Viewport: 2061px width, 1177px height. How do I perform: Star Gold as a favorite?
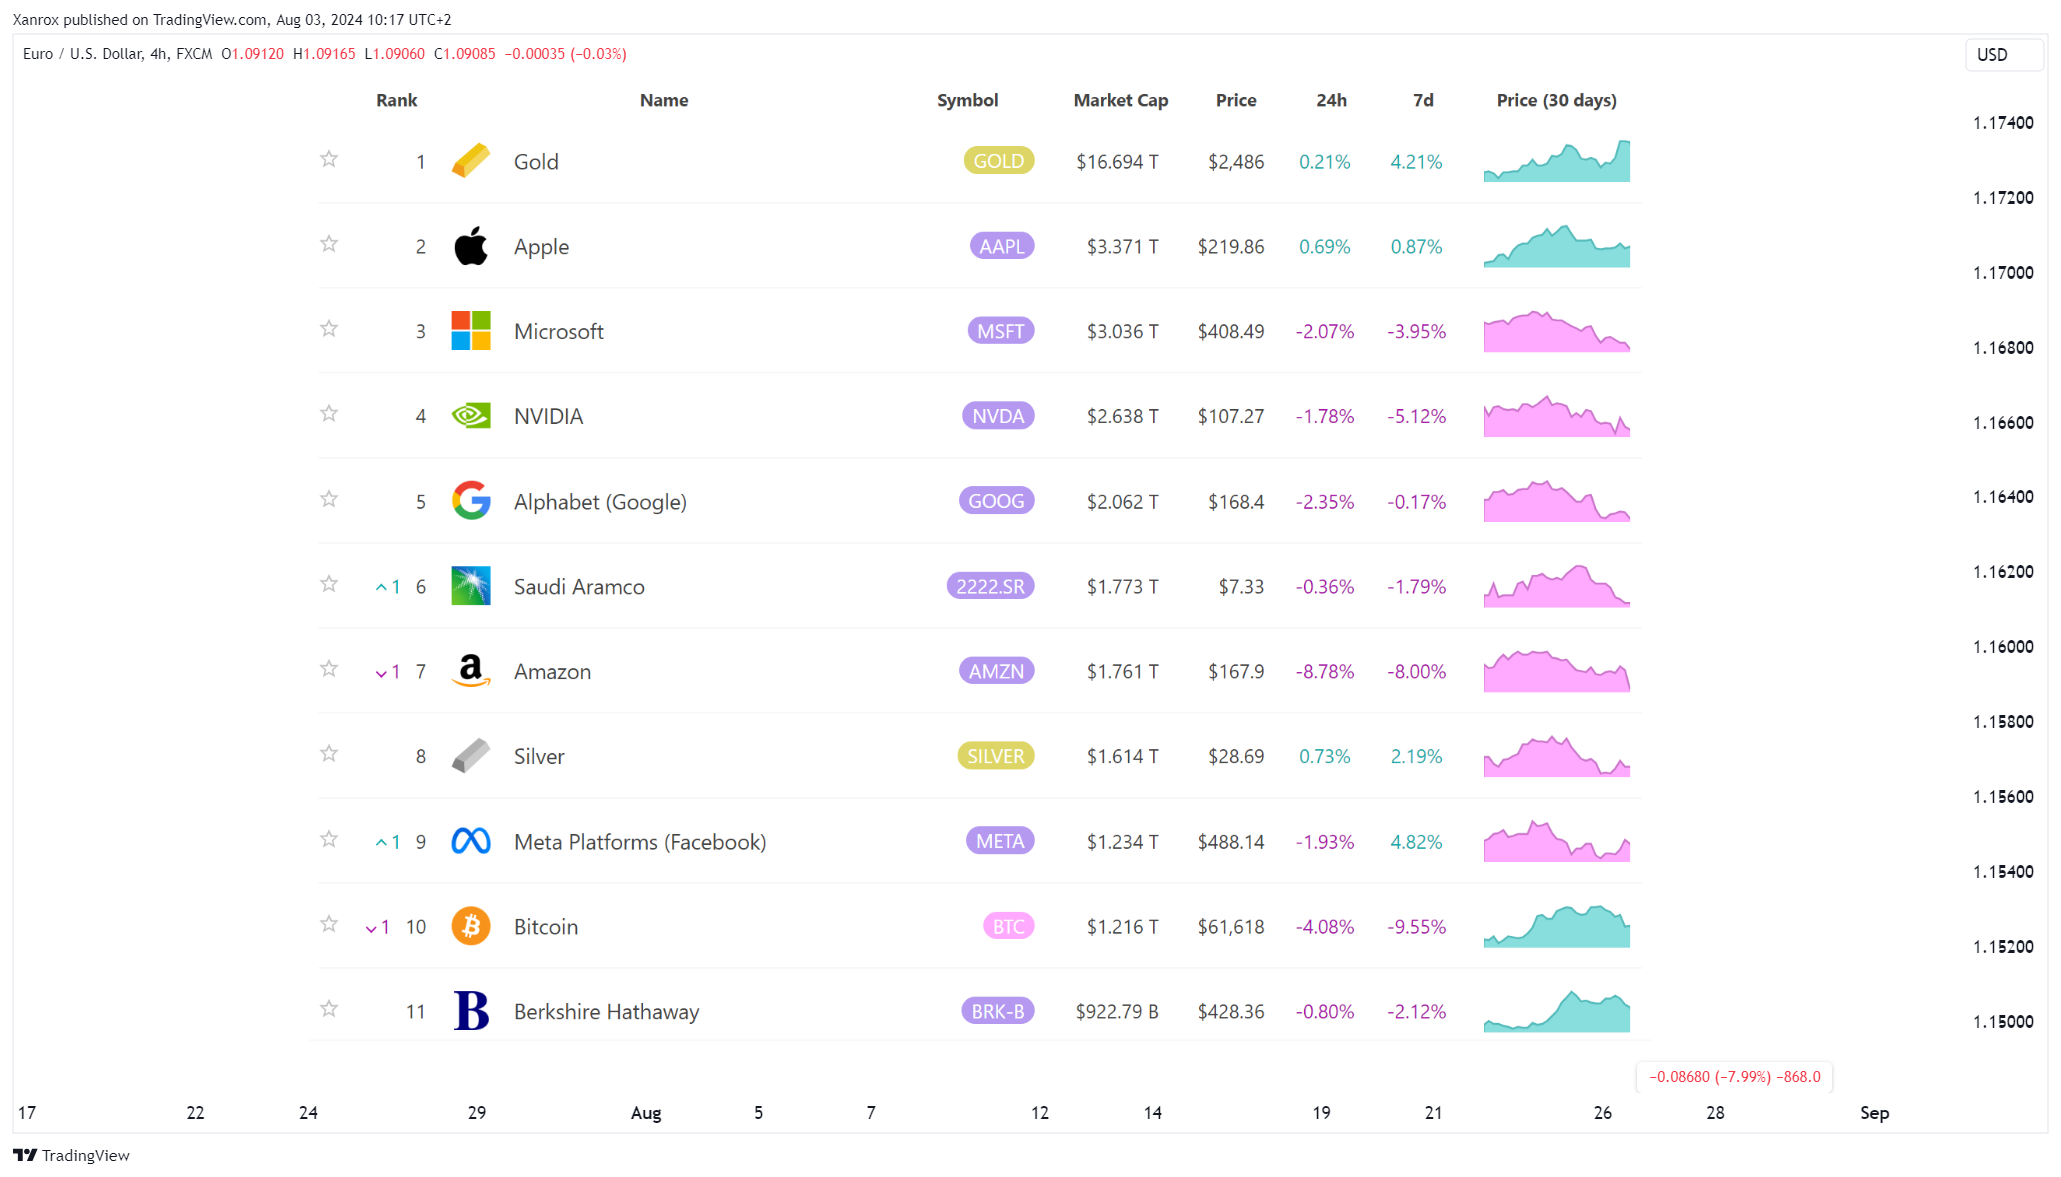point(329,159)
